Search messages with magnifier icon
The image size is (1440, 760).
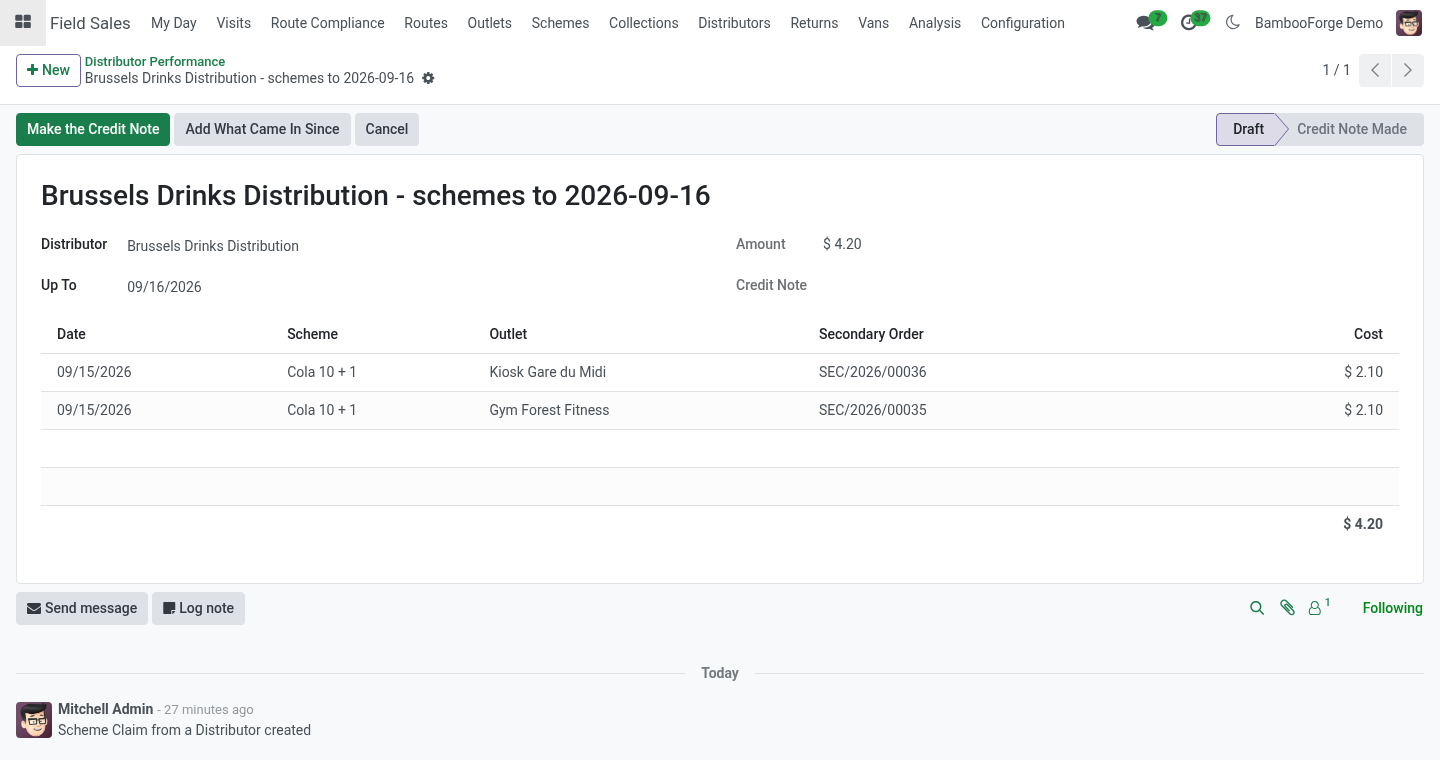coord(1257,608)
